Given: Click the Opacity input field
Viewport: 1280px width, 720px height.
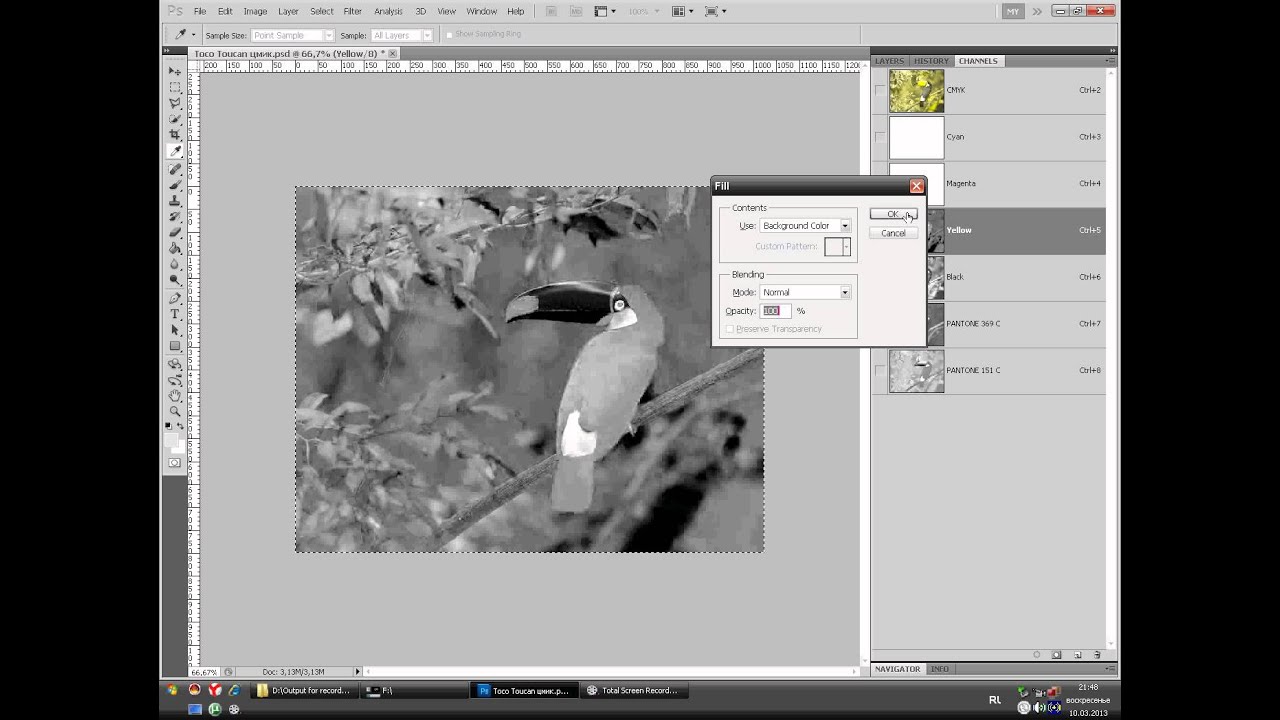Looking at the screenshot, I should 775,311.
